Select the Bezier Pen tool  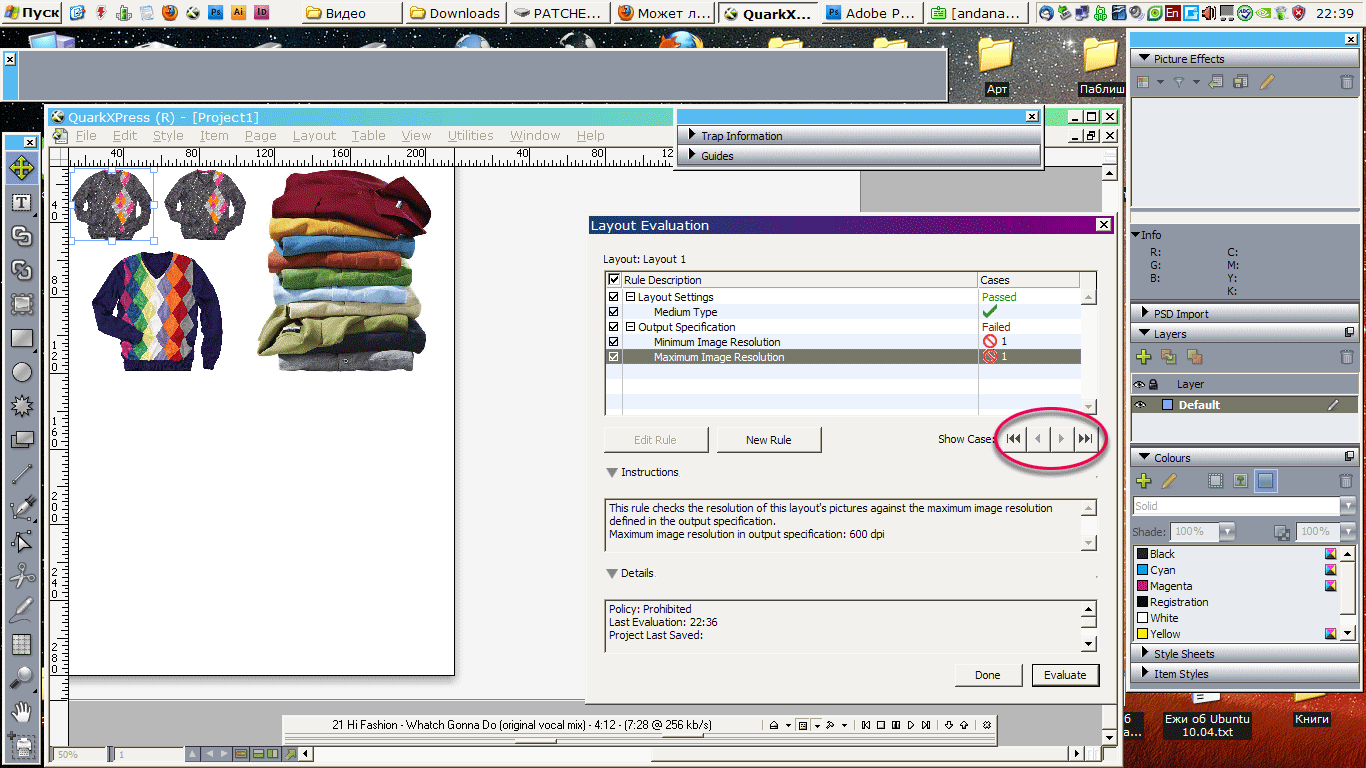coord(21,508)
